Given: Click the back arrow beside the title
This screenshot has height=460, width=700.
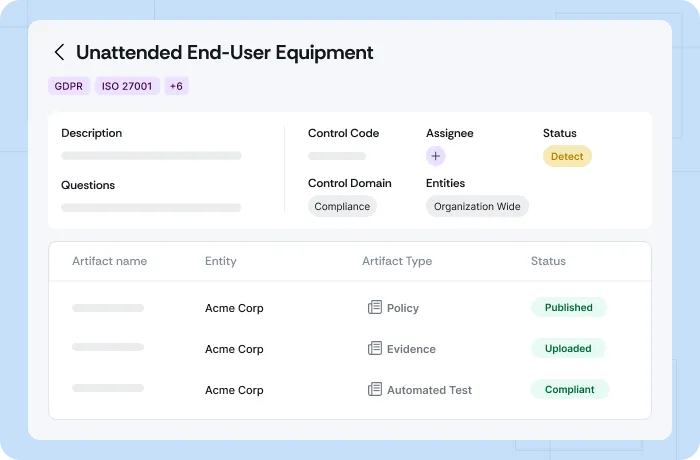Looking at the screenshot, I should pyautogui.click(x=60, y=53).
